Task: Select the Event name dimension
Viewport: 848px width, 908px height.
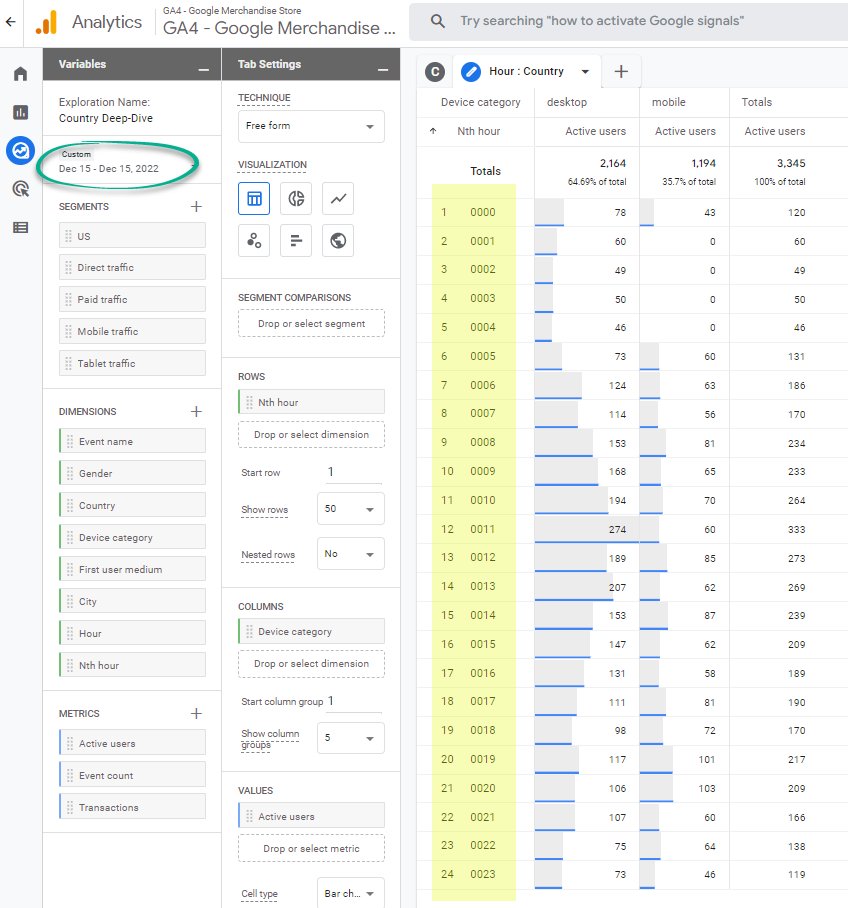Action: click(x=132, y=441)
